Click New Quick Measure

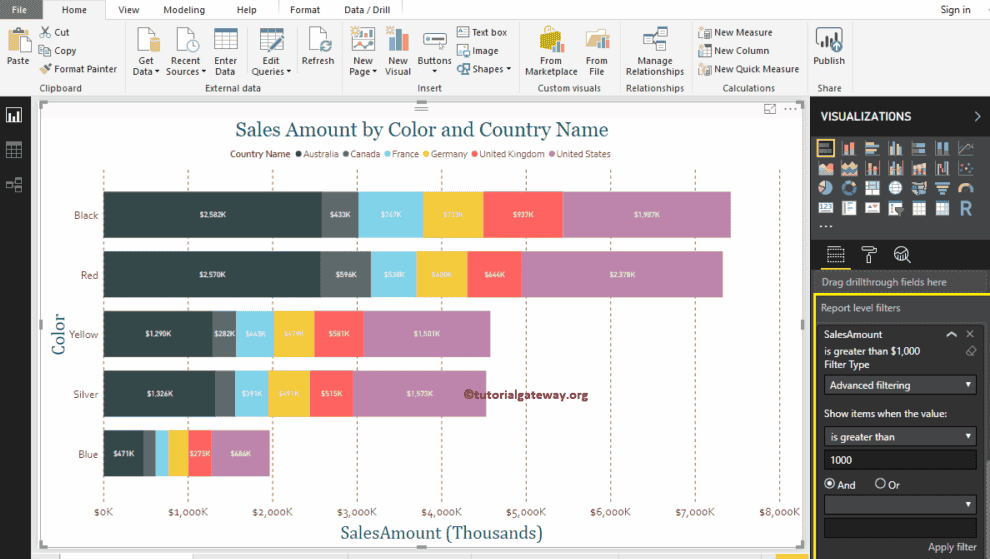(749, 69)
